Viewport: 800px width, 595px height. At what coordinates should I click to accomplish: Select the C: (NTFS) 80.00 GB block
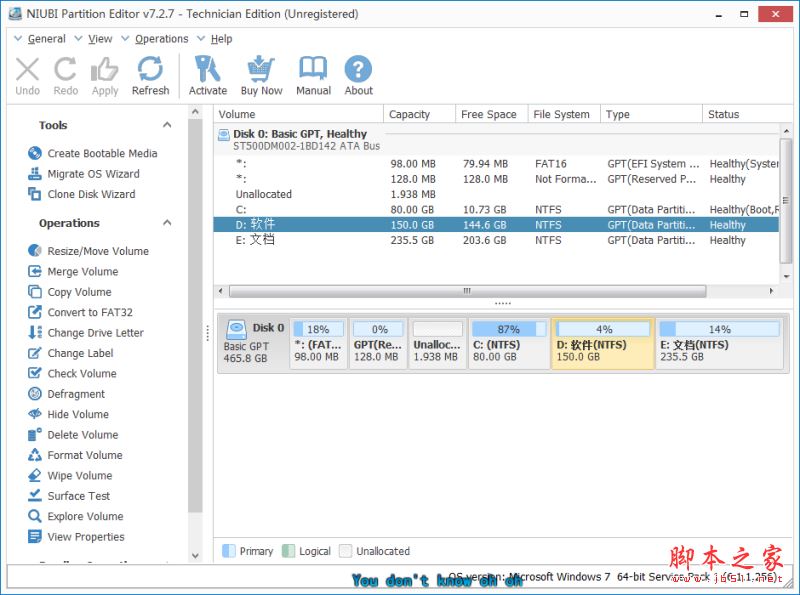point(509,343)
